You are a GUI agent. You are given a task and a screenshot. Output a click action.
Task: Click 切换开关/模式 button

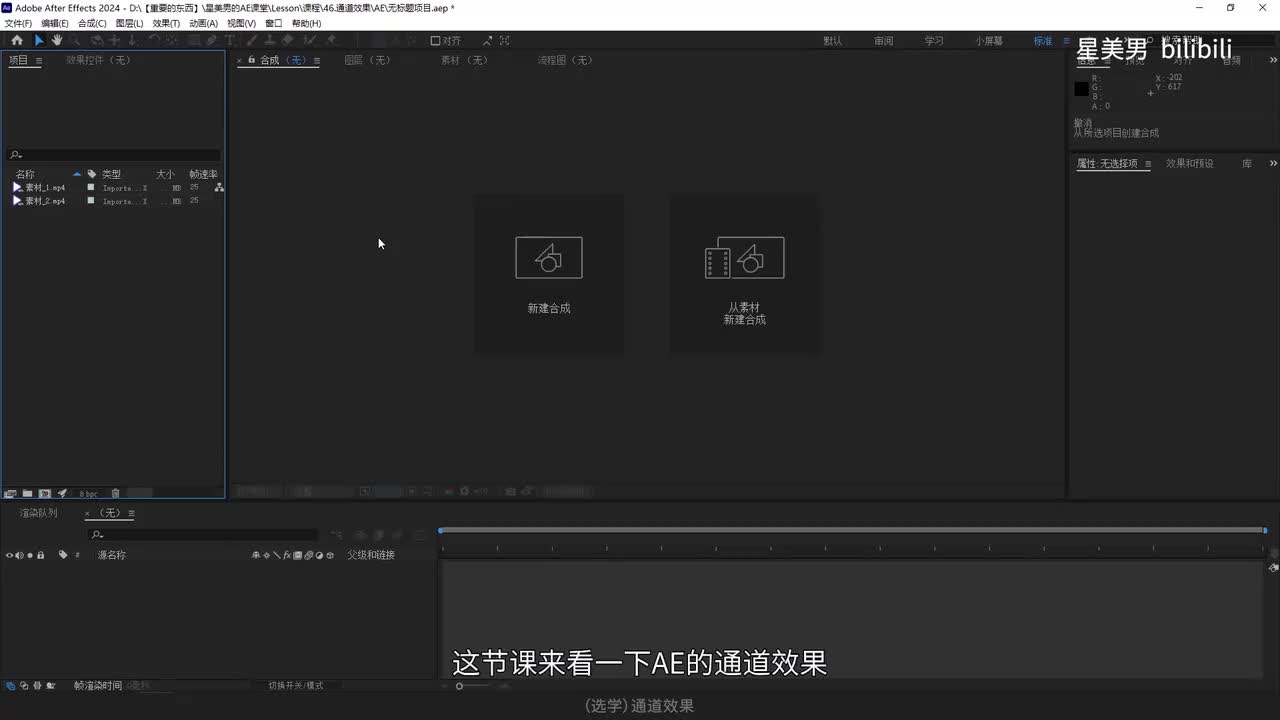[x=296, y=686]
